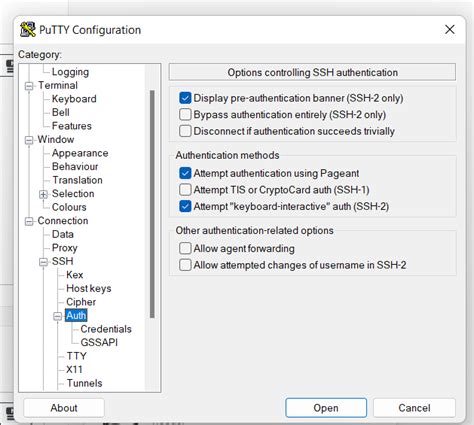Select the Selection category label
Image resolution: width=474 pixels, height=425 pixels.
(73, 194)
